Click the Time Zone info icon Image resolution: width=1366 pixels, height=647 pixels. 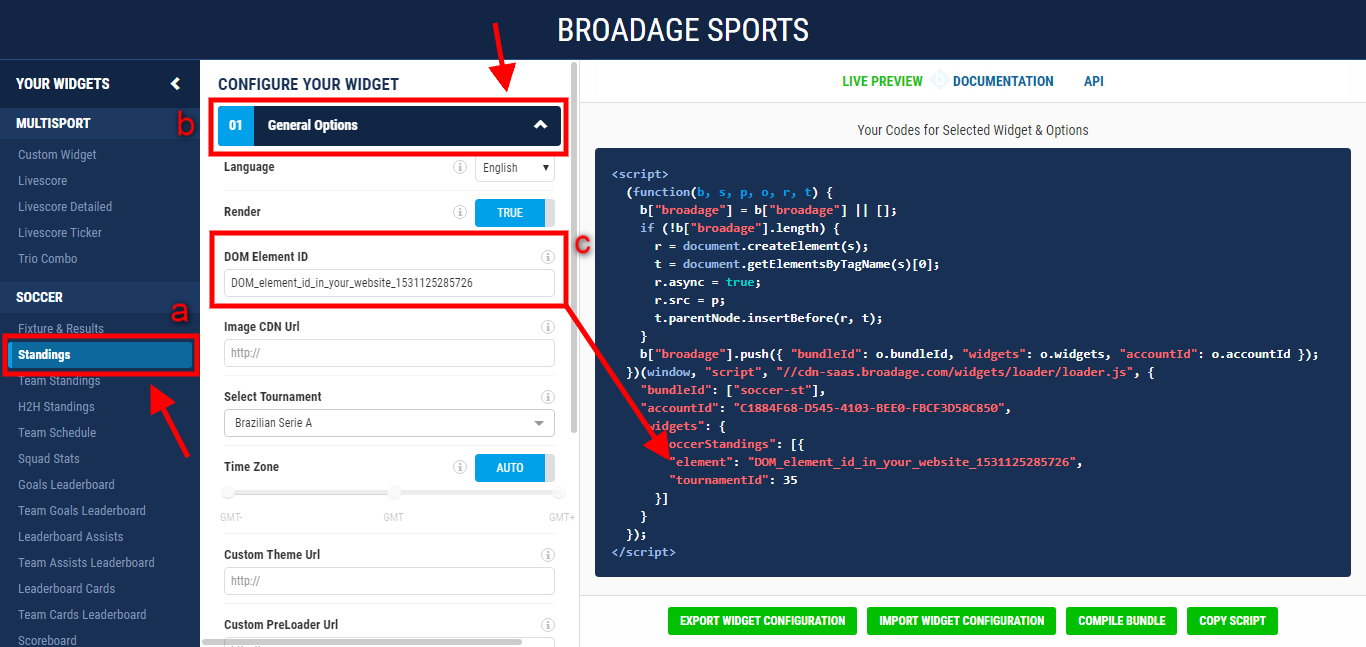pos(460,467)
